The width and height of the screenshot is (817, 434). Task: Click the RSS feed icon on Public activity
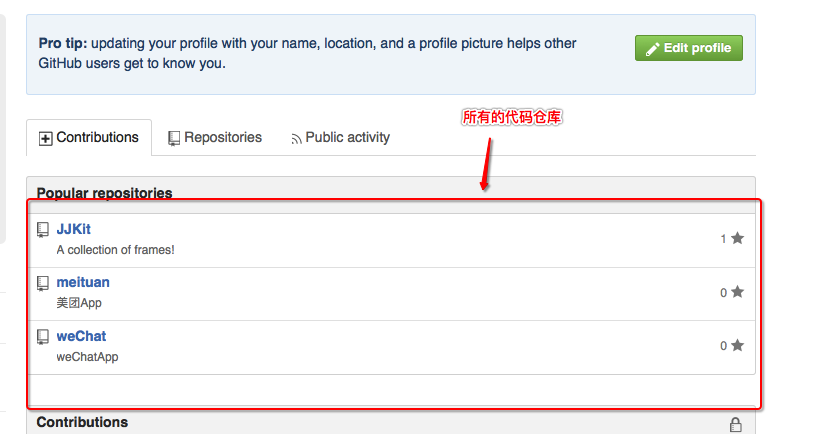point(296,139)
